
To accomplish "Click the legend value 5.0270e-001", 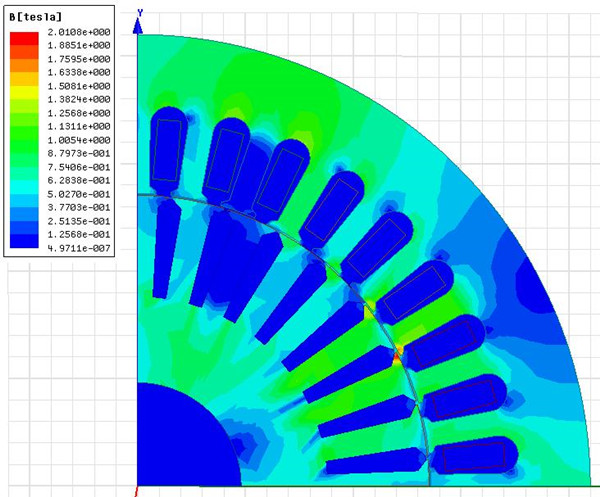I will pos(79,194).
